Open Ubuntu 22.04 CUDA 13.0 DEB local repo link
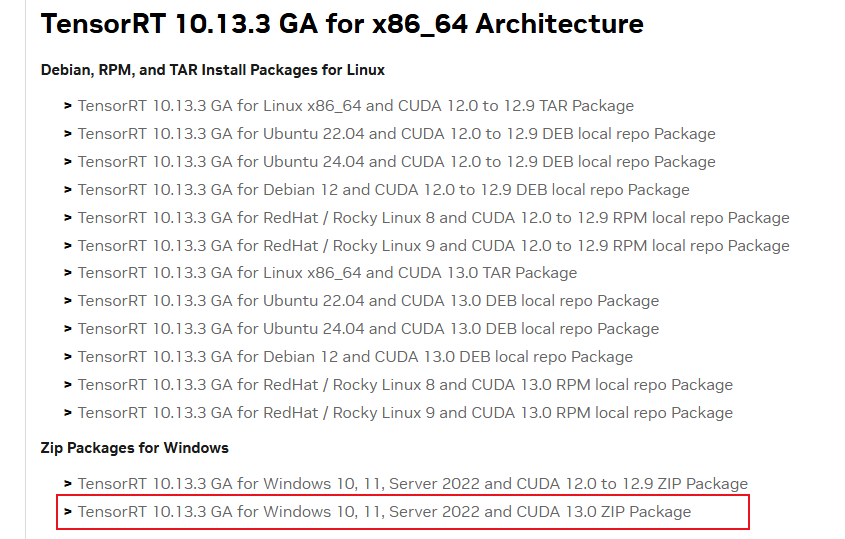This screenshot has width=845, height=539. tap(369, 301)
